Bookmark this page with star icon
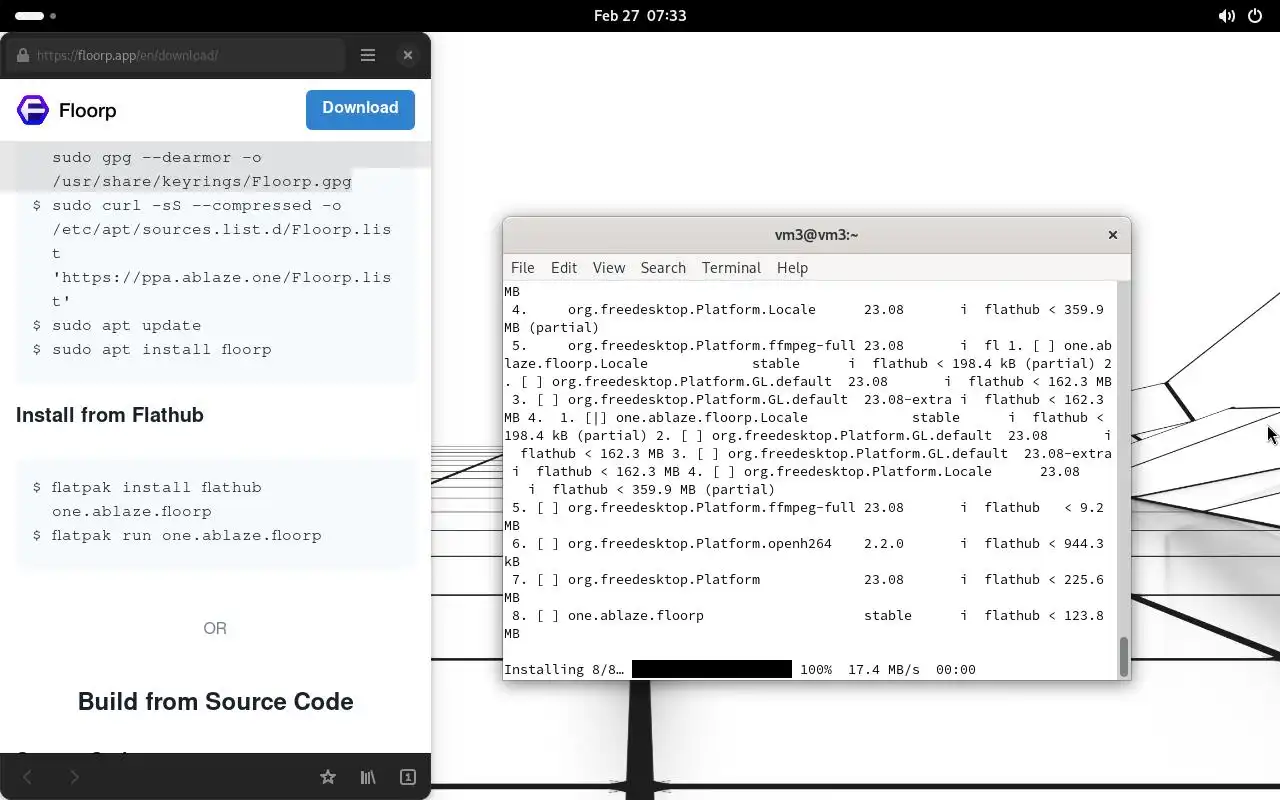 coord(328,777)
